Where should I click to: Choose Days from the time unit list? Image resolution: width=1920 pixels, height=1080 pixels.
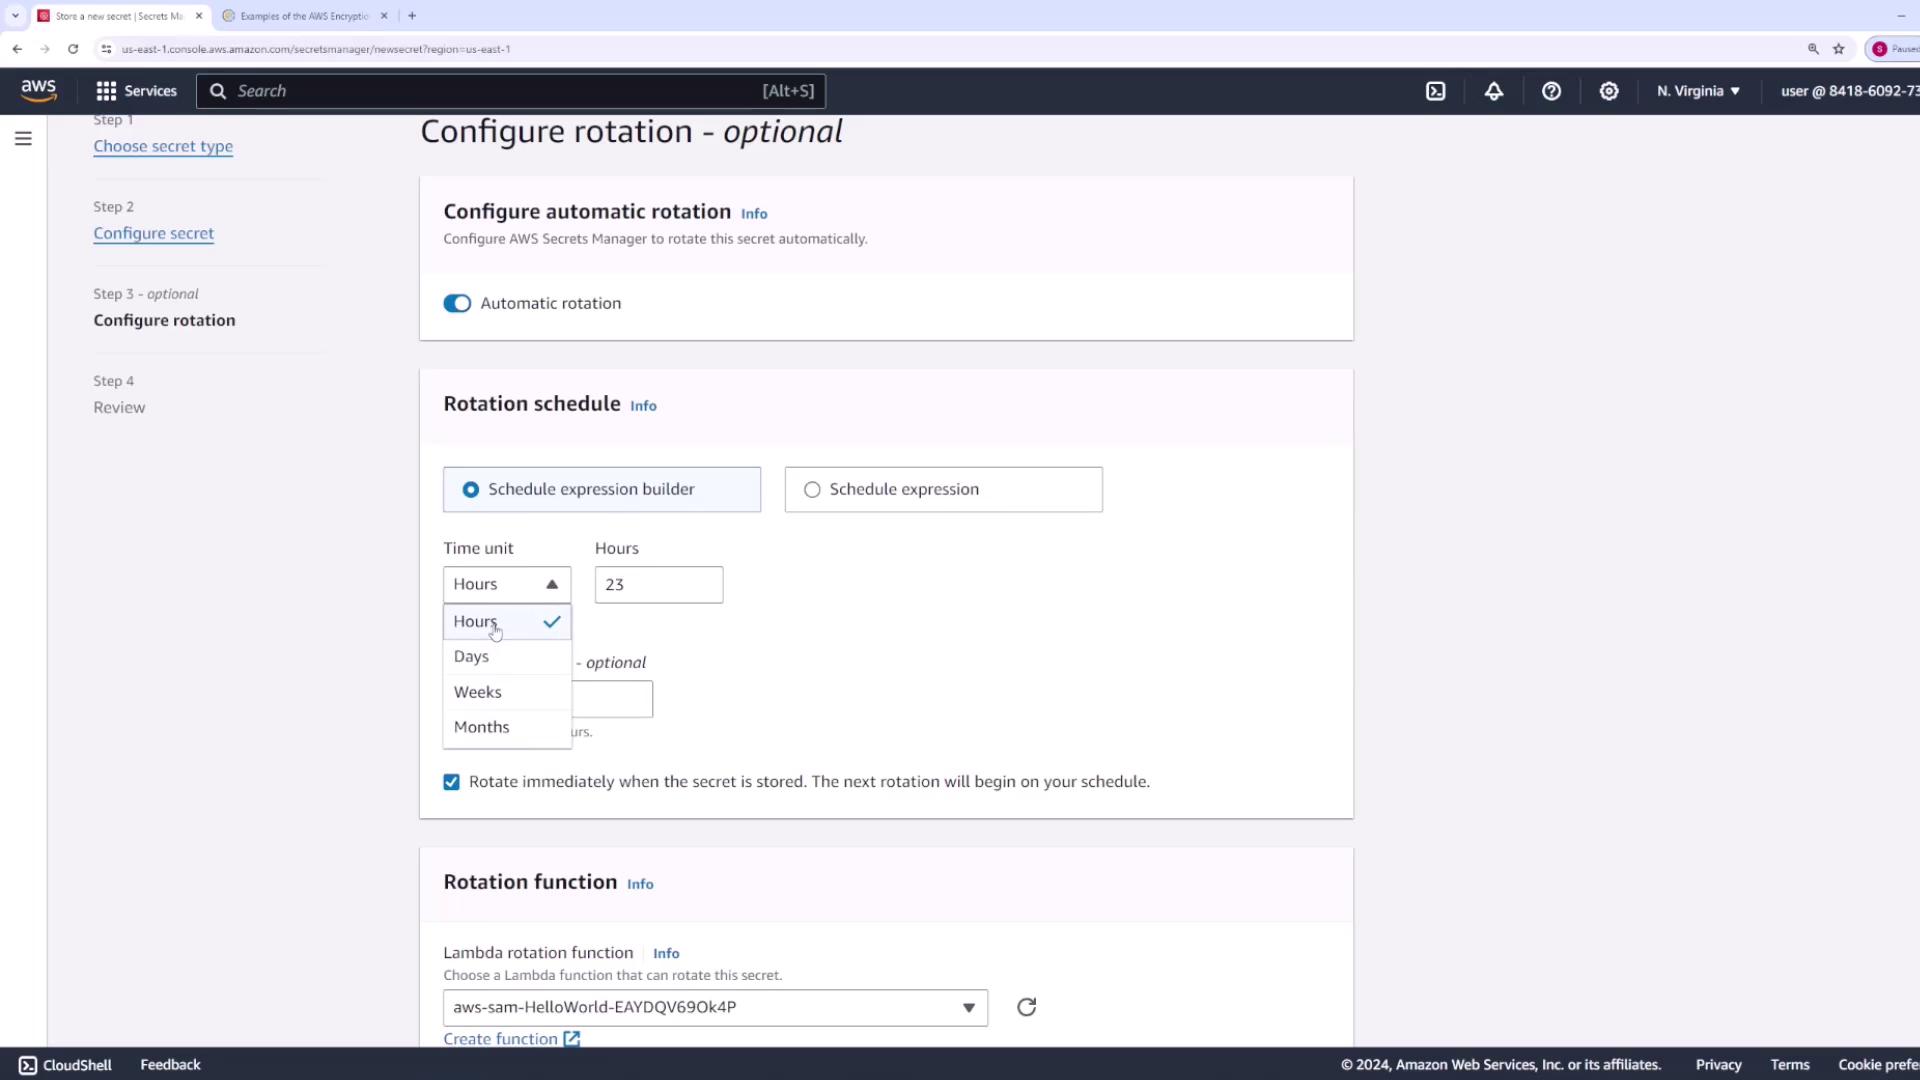point(472,657)
